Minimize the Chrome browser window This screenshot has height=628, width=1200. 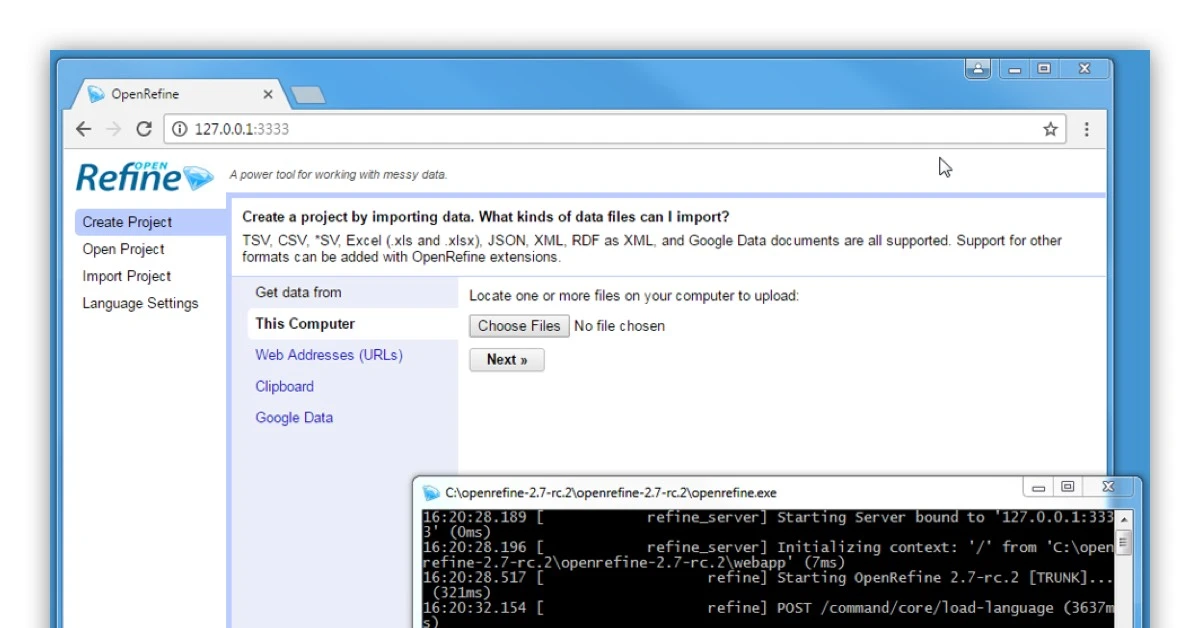click(x=1015, y=69)
